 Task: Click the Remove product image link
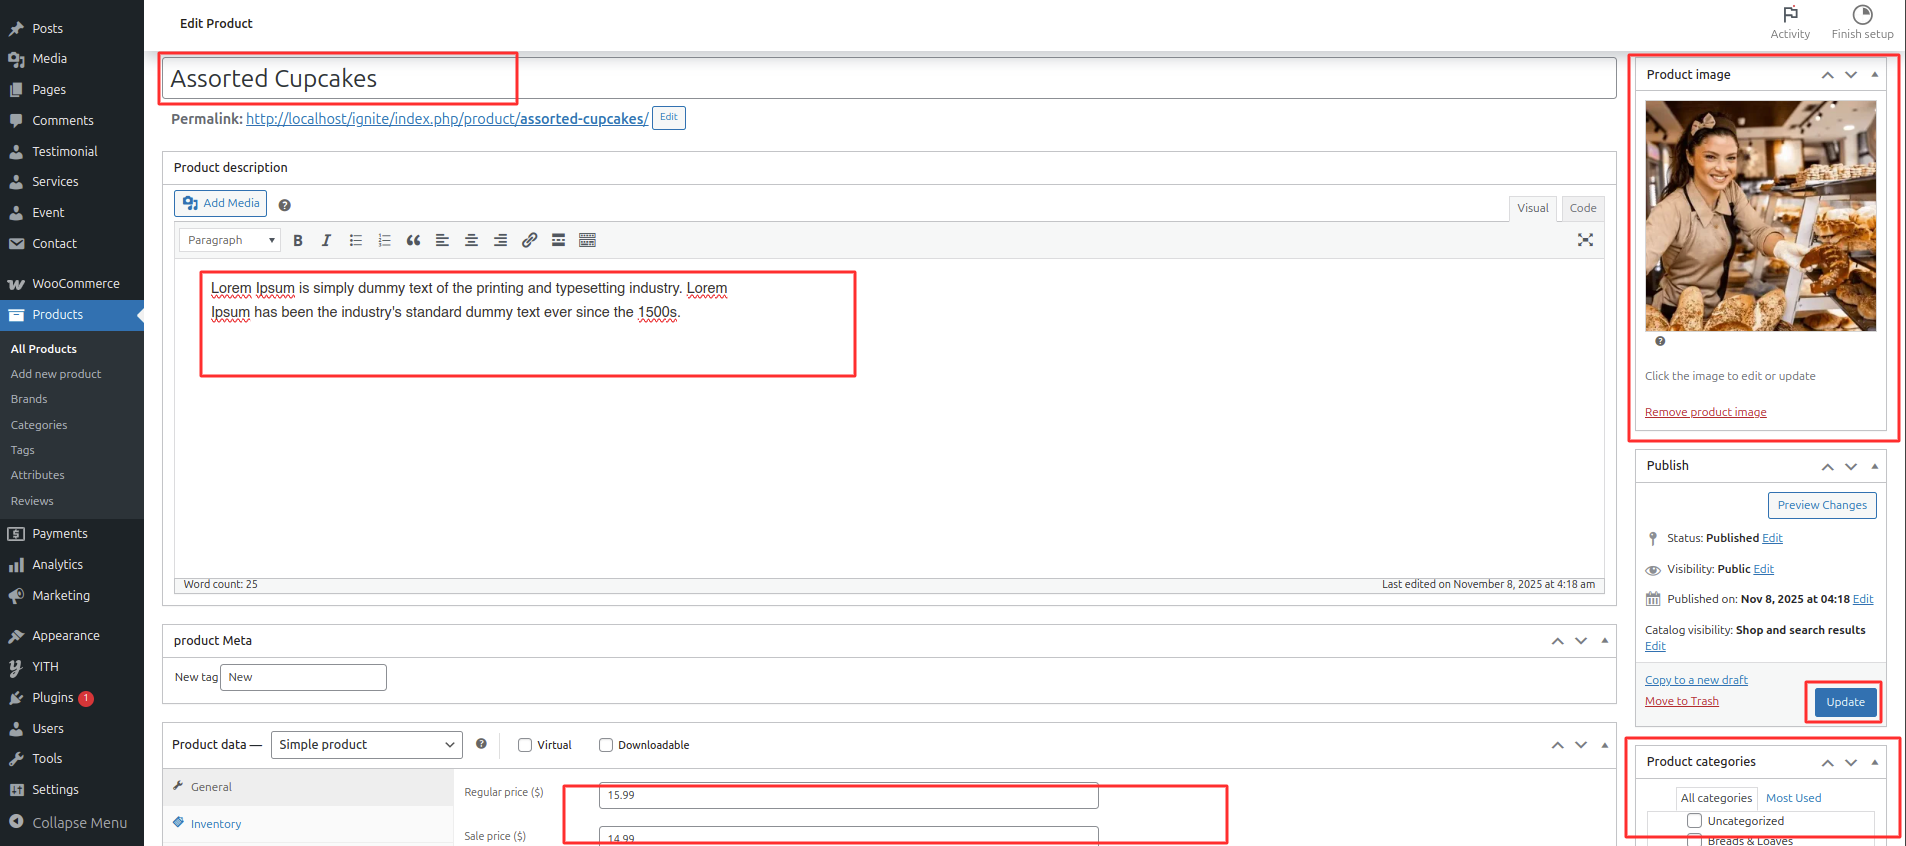(1705, 412)
